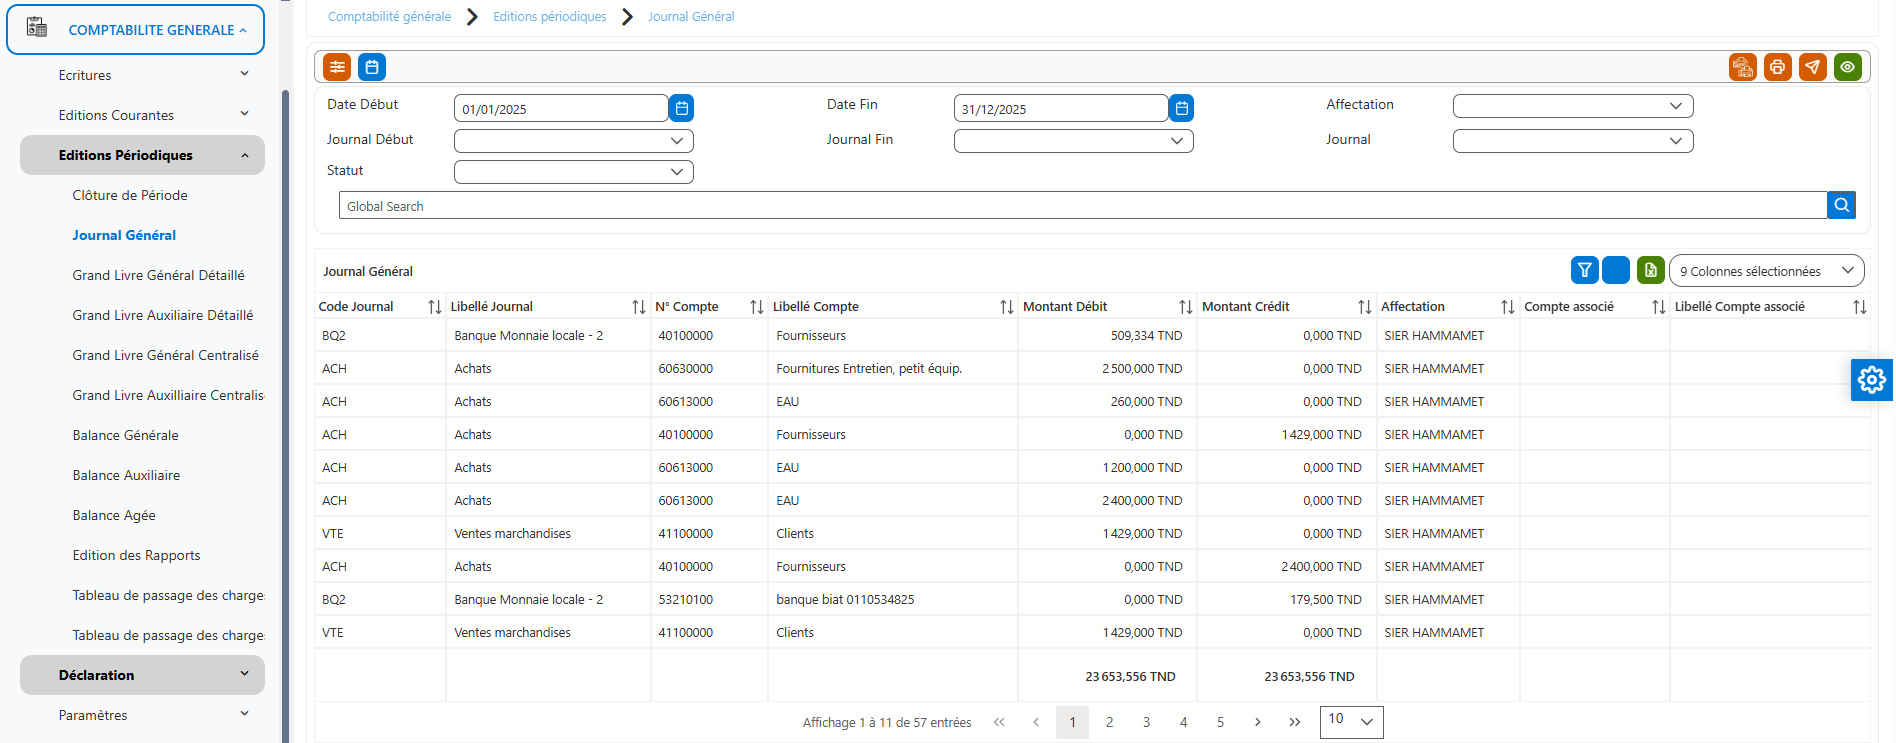1896x743 pixels.
Task: Click the Comptabilité générale breadcrumb link
Action: (389, 17)
